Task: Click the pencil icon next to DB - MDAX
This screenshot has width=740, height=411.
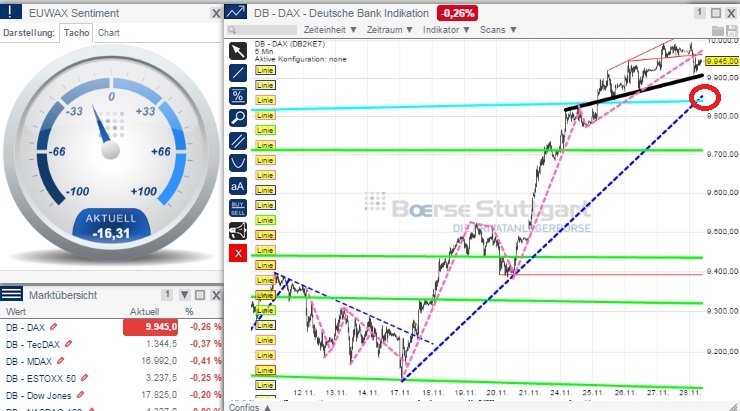Action: (60, 361)
